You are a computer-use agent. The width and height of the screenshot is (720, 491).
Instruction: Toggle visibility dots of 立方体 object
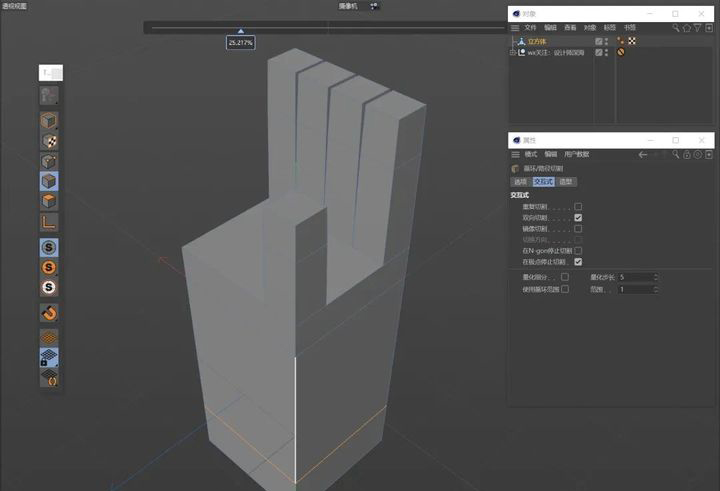point(607,41)
